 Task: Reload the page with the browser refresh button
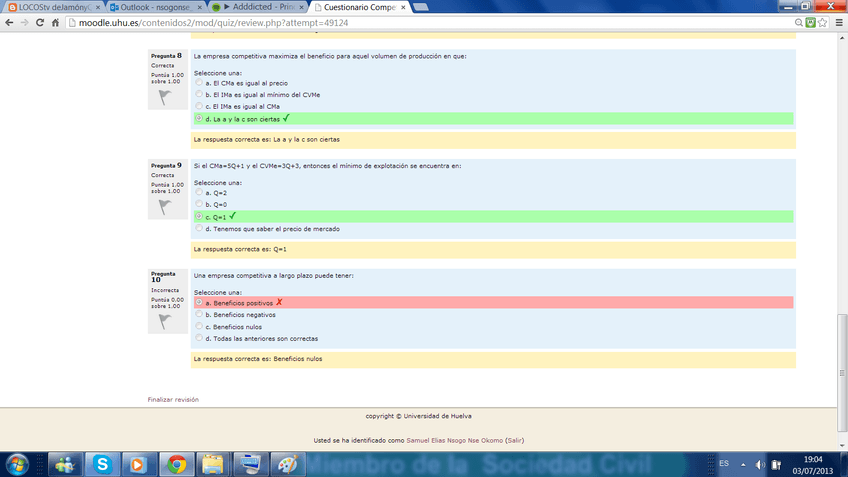41,22
